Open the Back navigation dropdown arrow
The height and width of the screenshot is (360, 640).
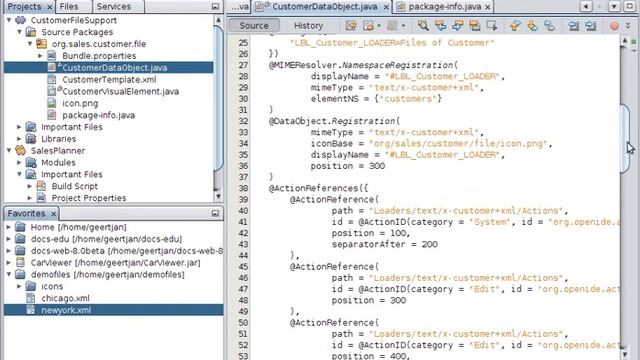[x=379, y=26]
